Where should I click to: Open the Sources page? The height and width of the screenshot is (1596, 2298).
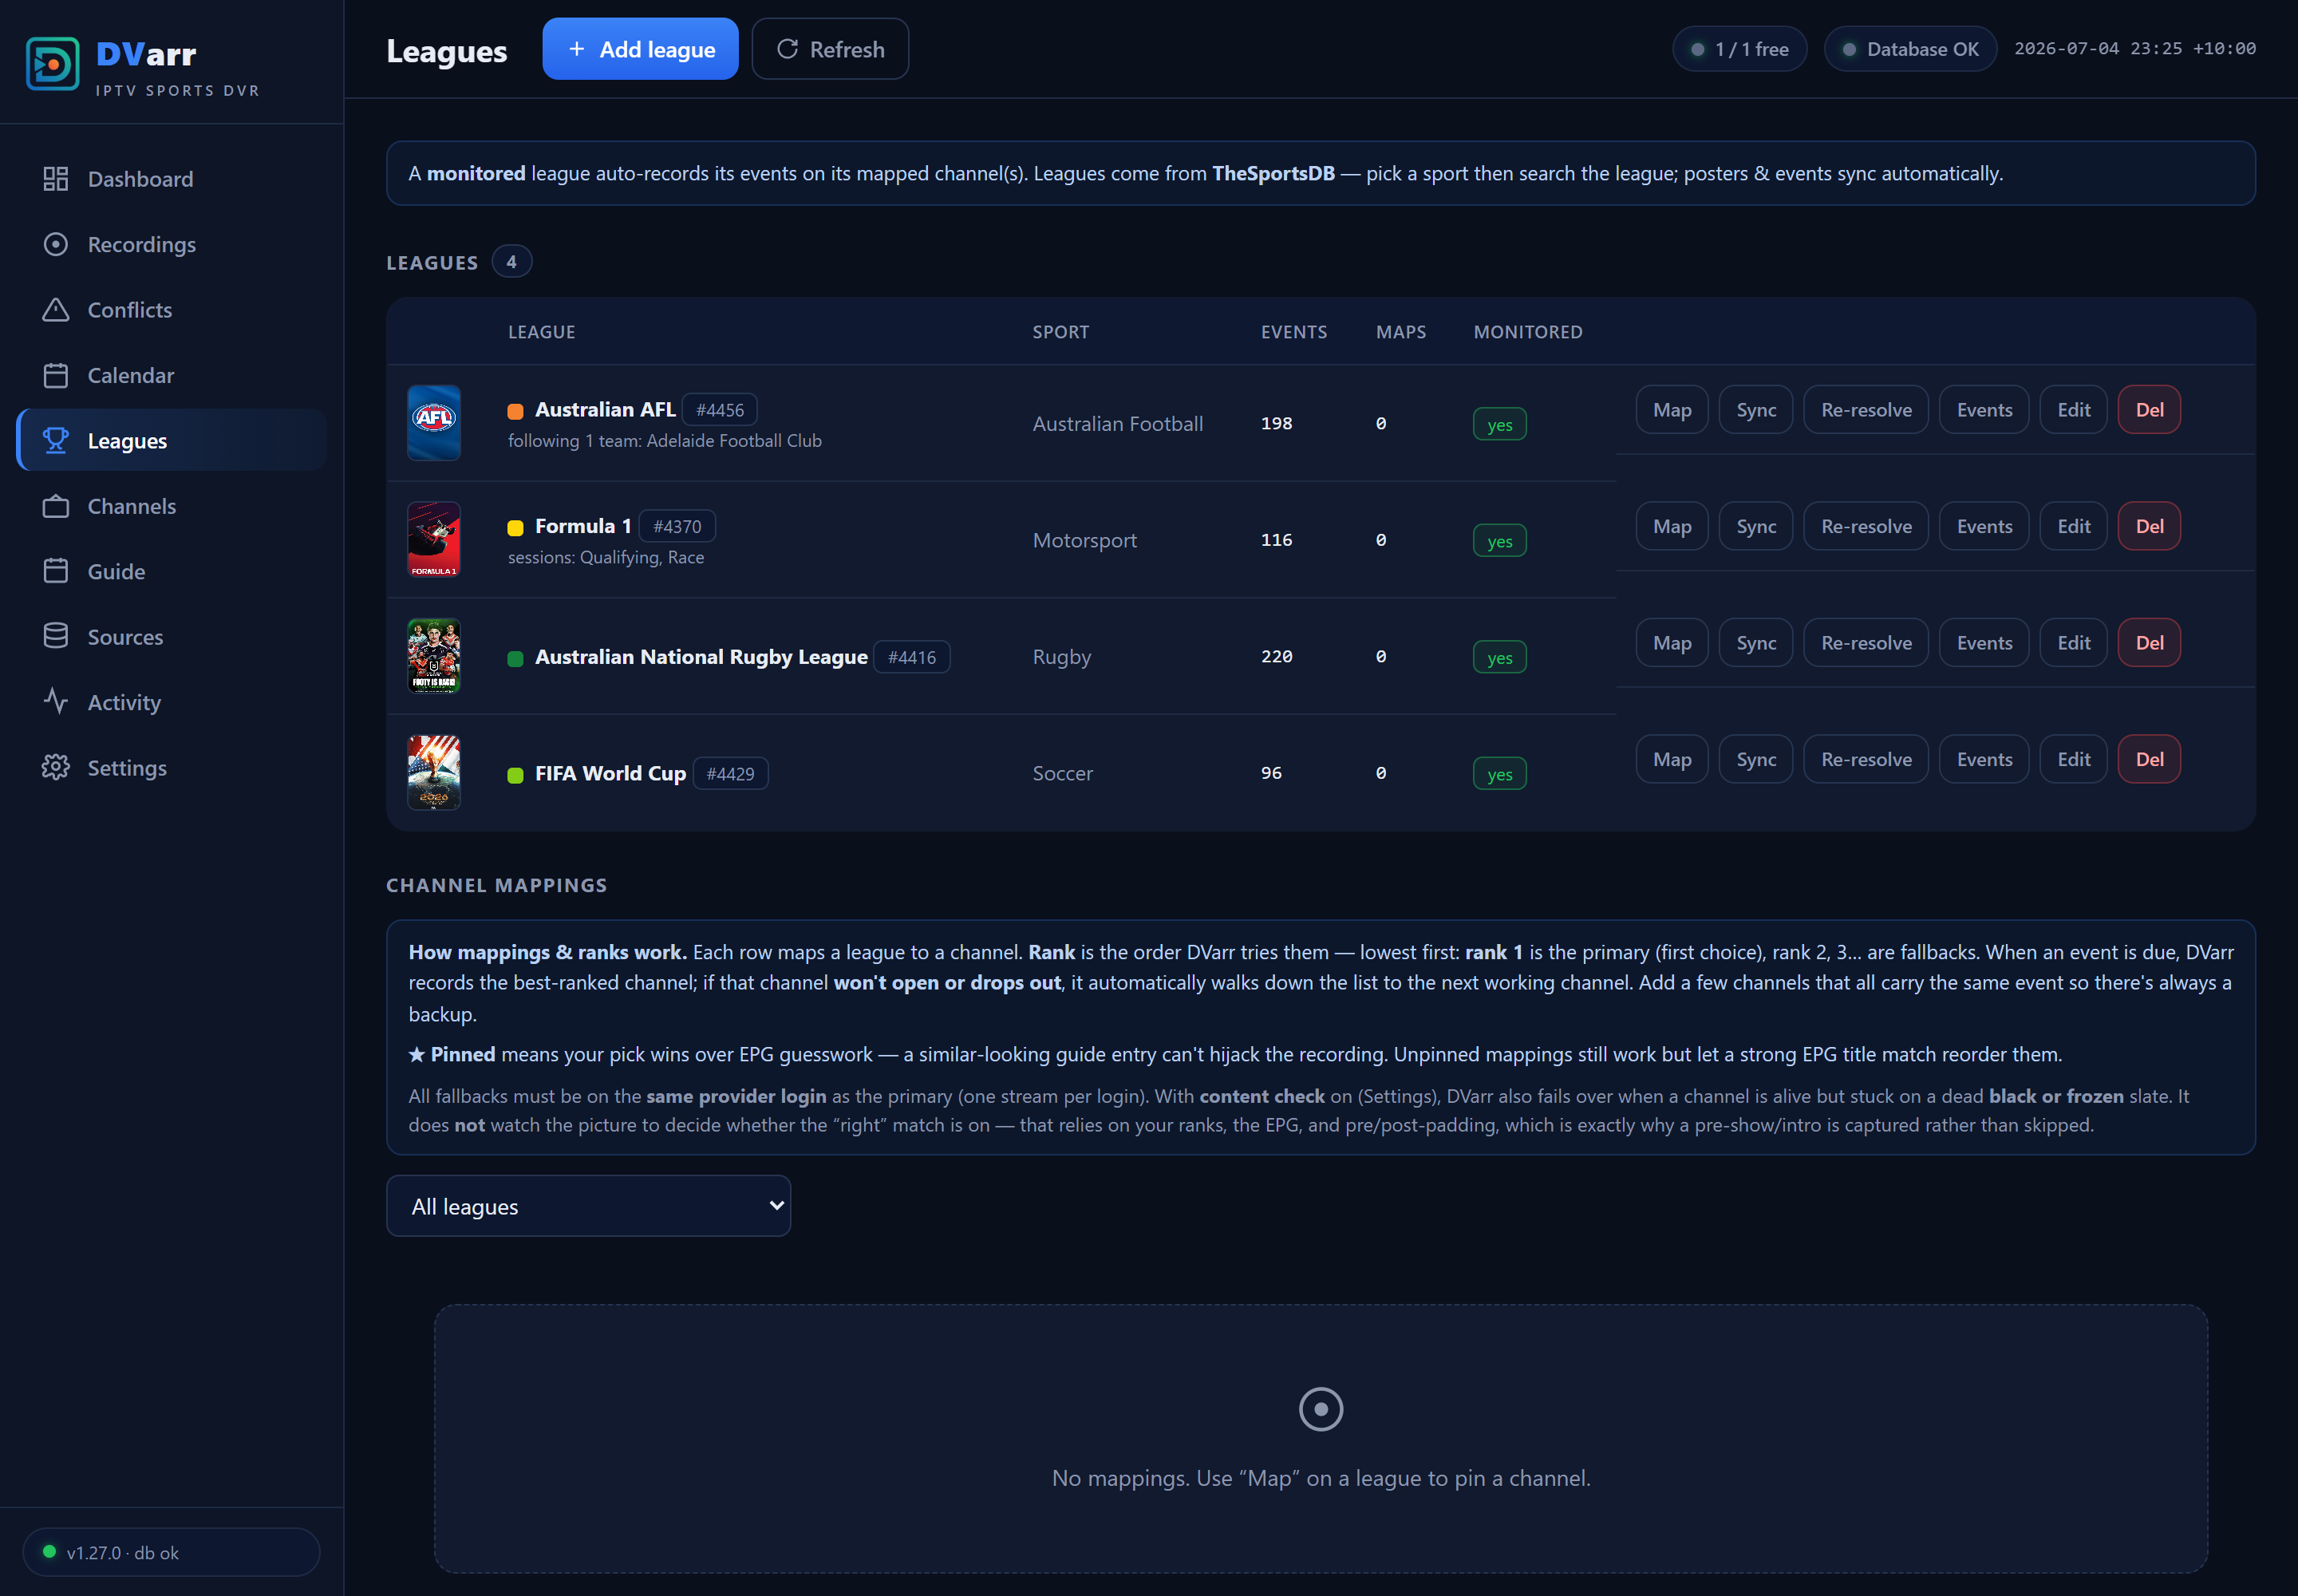pos(171,636)
